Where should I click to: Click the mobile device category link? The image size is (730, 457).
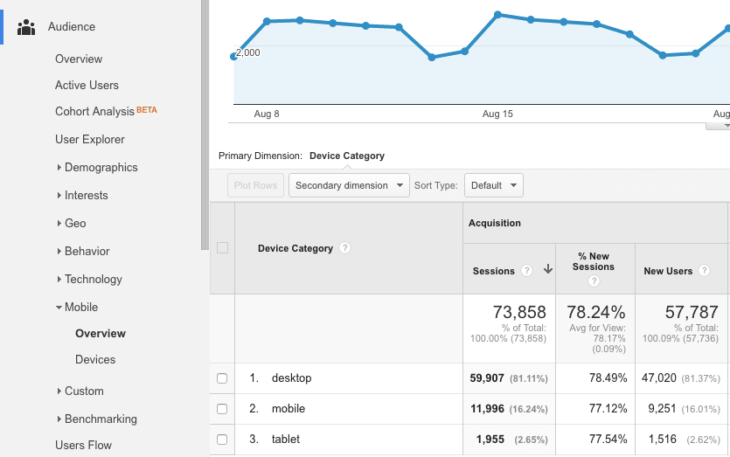click(x=289, y=409)
